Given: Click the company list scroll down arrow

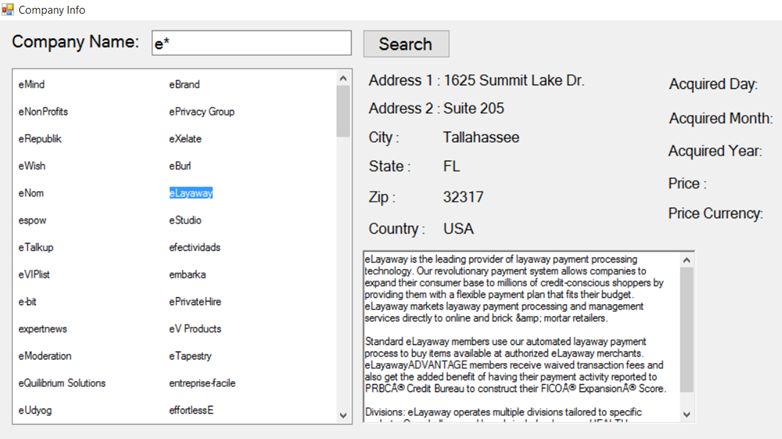Looking at the screenshot, I should tap(343, 415).
